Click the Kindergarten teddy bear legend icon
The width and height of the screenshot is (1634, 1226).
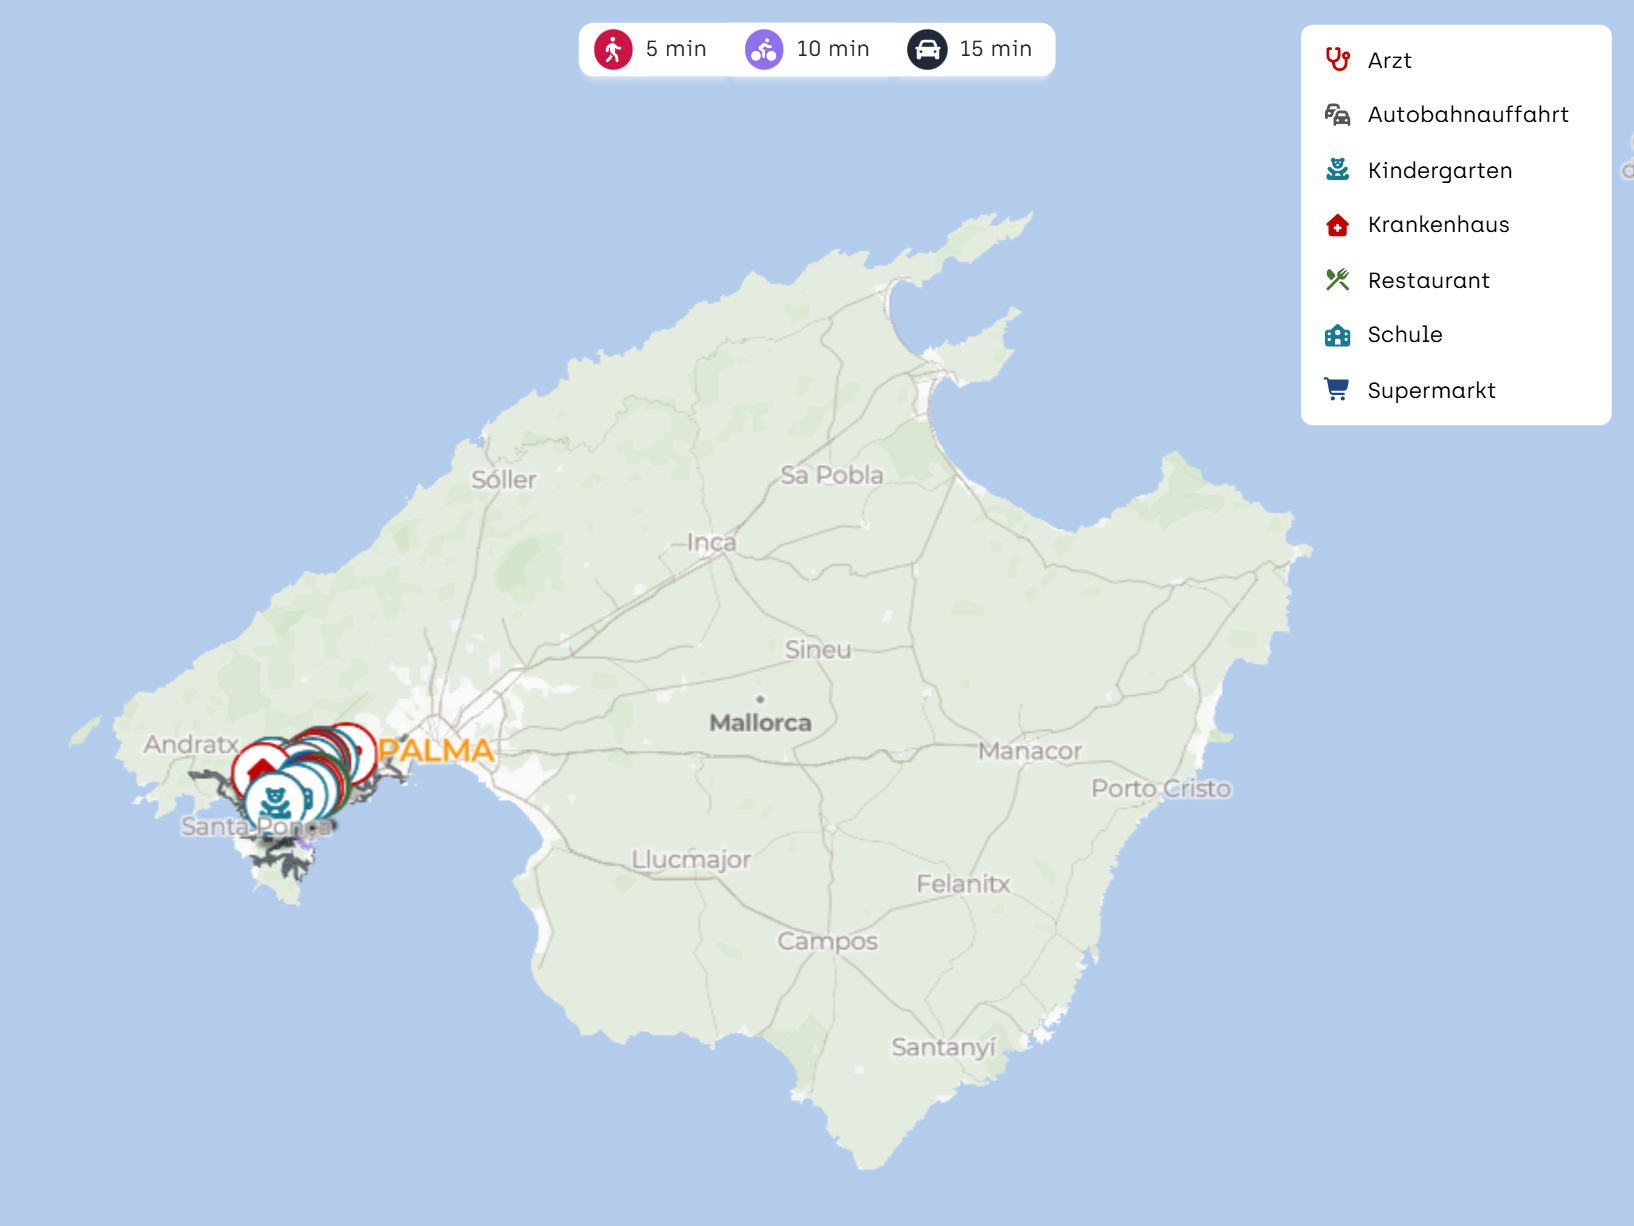pos(1337,170)
